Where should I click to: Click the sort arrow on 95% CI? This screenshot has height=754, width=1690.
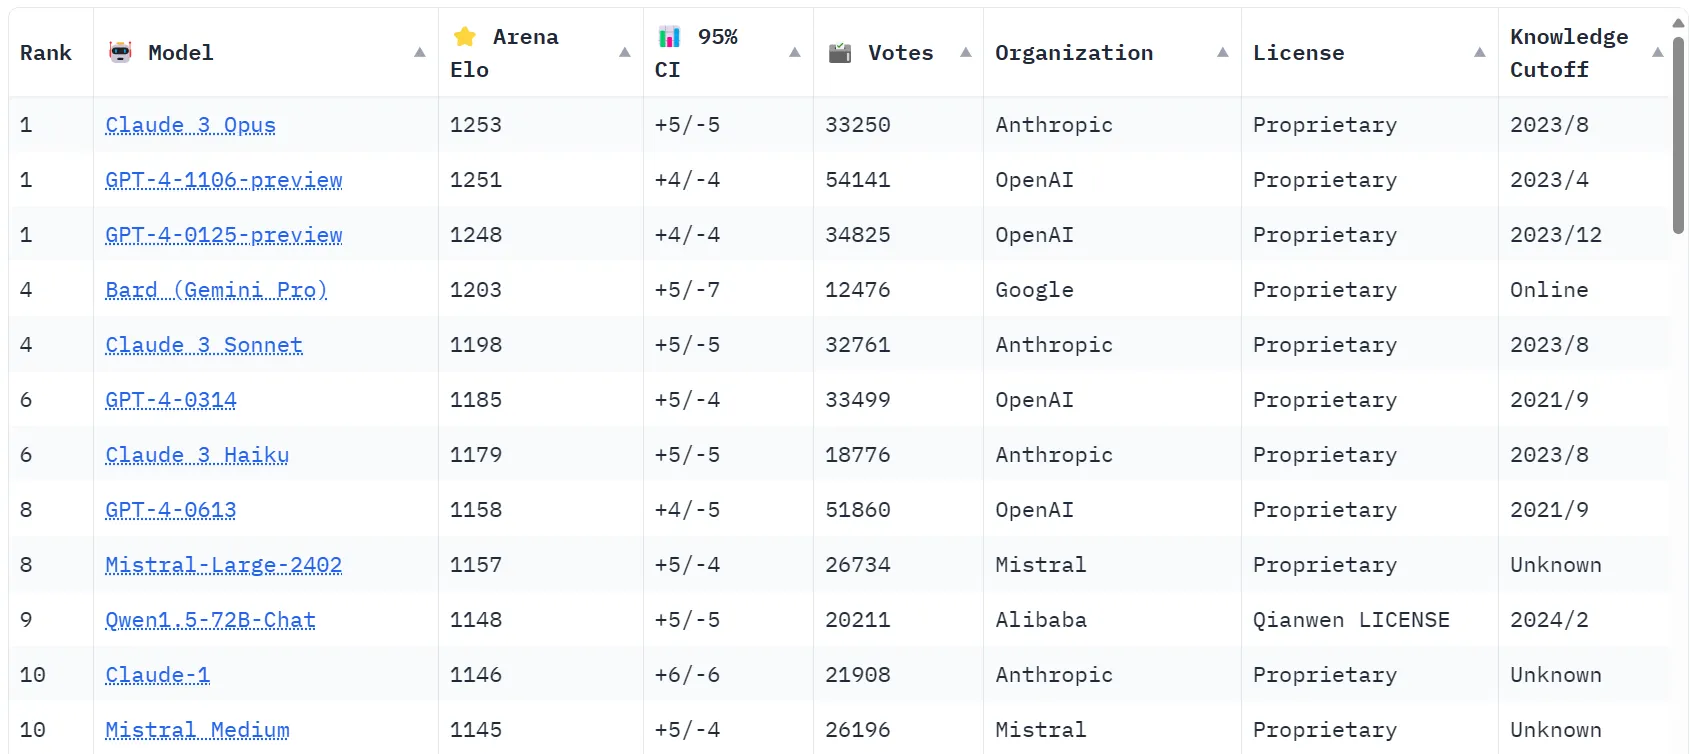tap(794, 53)
